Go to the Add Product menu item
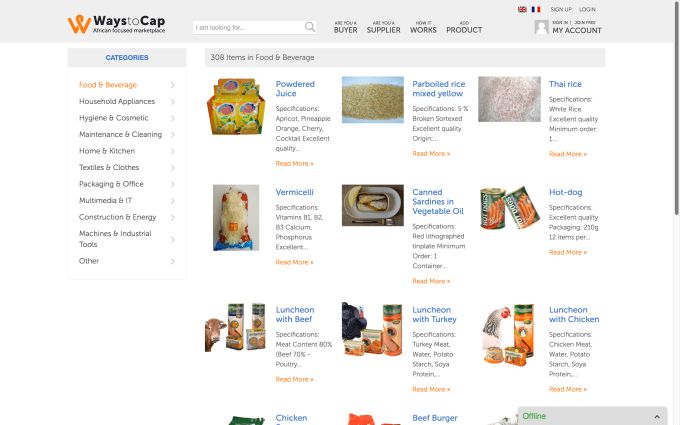This screenshot has width=680, height=425. 464,27
